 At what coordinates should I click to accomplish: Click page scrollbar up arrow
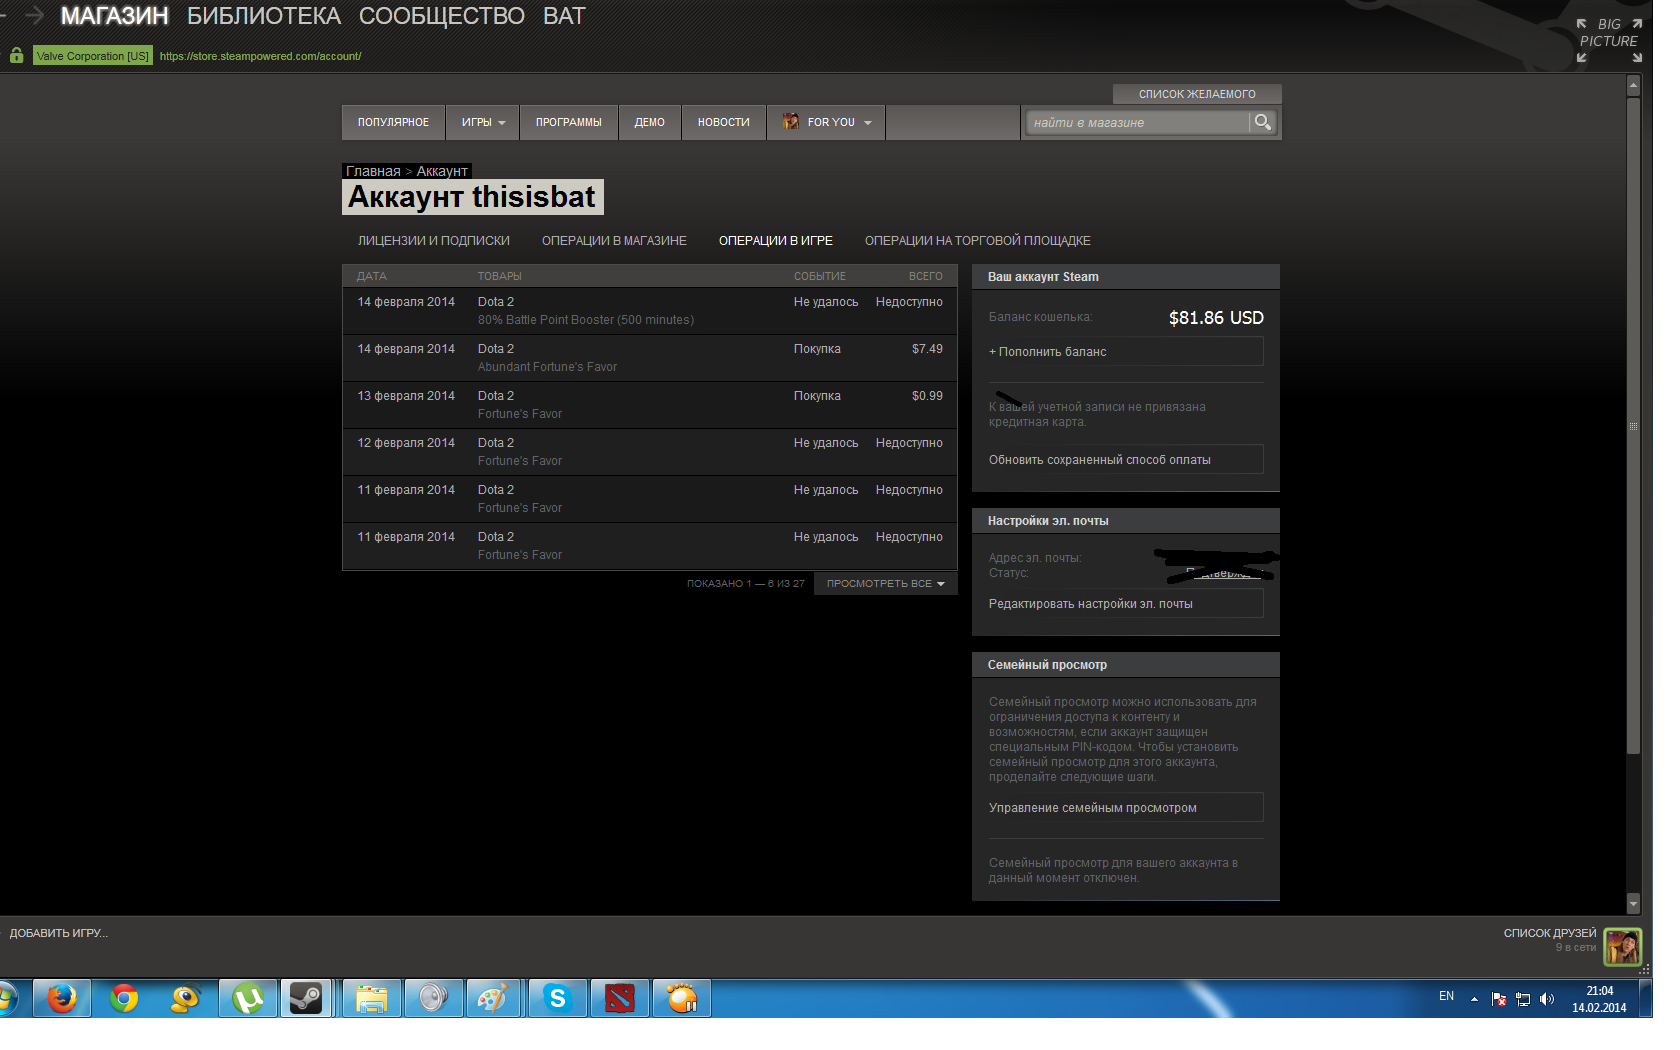coord(1633,86)
